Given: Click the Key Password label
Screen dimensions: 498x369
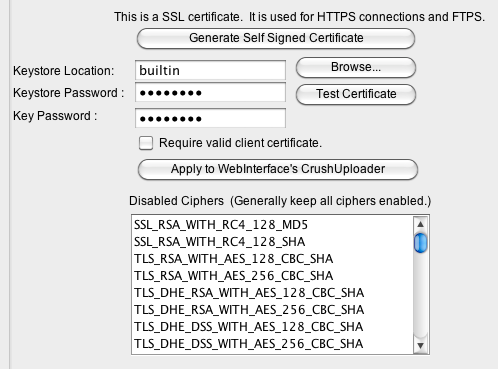Looking at the screenshot, I should point(55,116).
